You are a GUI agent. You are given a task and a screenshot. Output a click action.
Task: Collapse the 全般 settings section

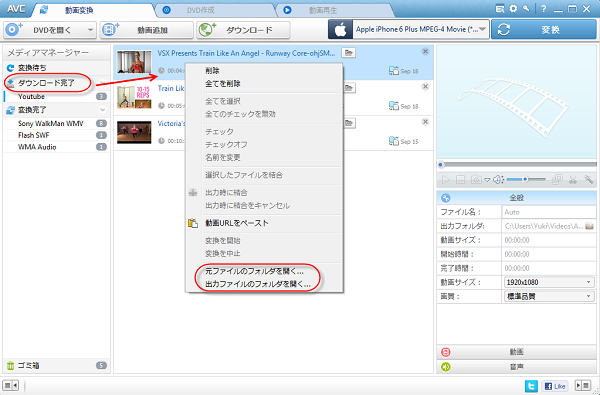(516, 198)
